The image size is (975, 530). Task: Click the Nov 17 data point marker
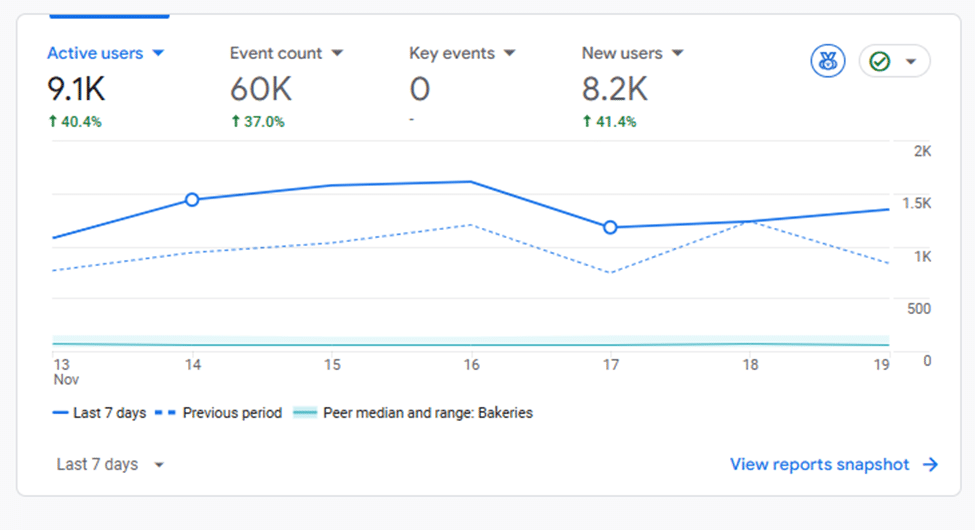point(610,227)
